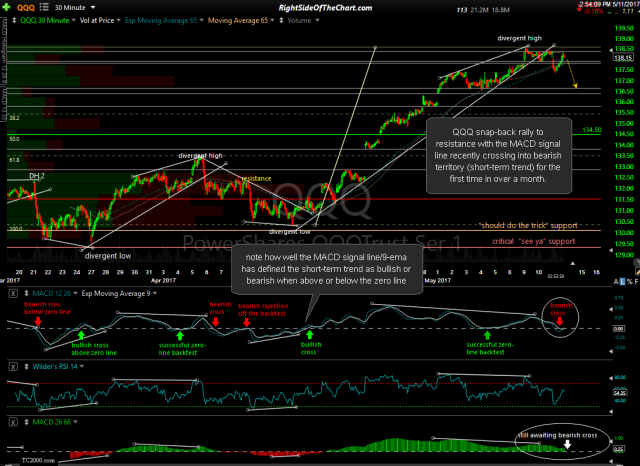This screenshot has width=640, height=466.
Task: Click the -0.18% percent change value
Action: tap(593, 11)
